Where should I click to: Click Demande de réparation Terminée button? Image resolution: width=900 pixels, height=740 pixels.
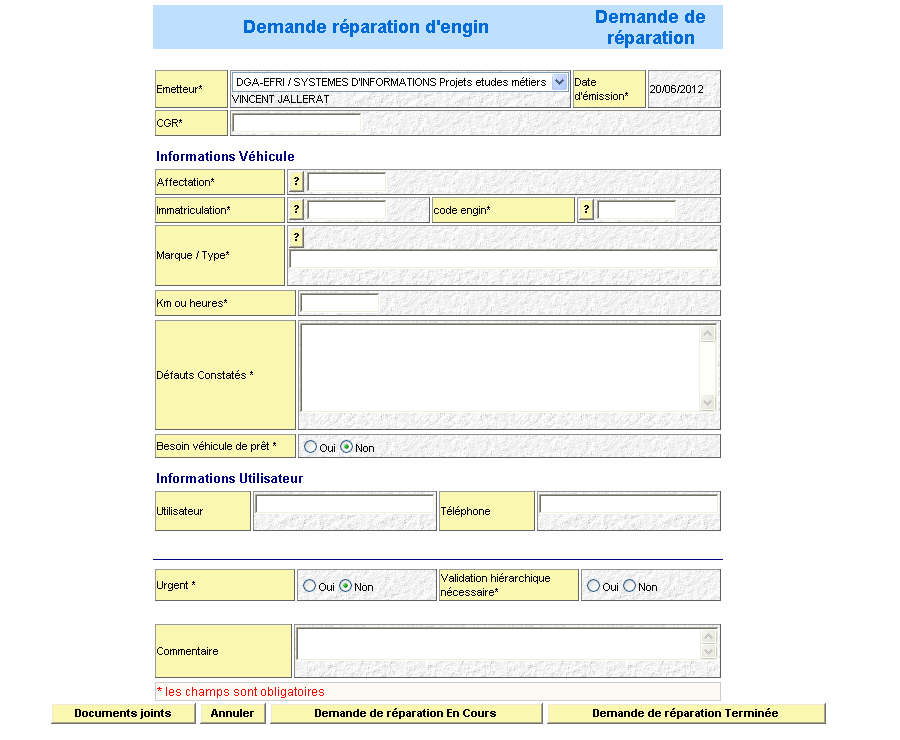[x=686, y=714]
